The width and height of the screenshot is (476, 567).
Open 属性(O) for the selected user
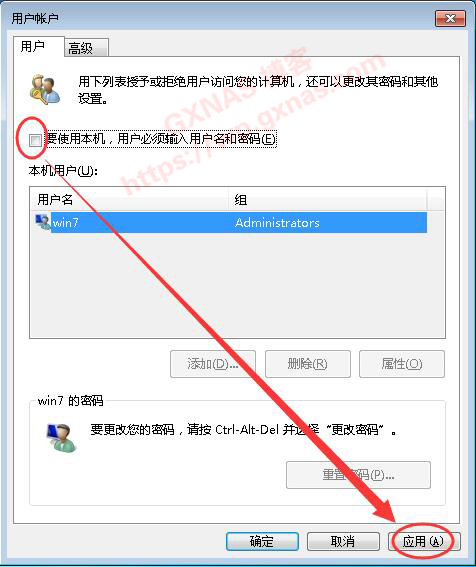tap(401, 364)
